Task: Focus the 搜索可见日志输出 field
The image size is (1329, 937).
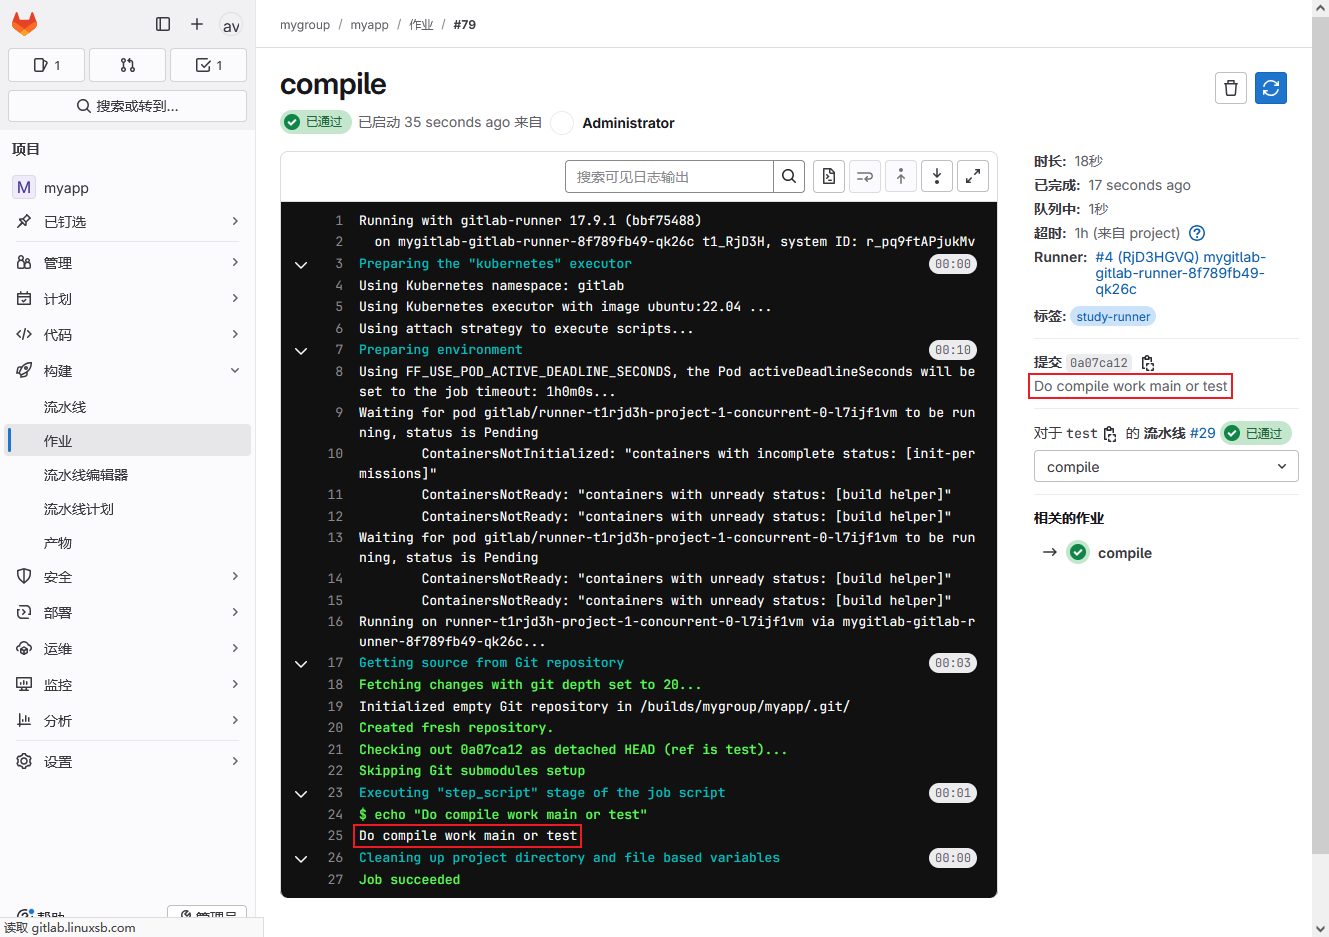Action: (x=669, y=176)
